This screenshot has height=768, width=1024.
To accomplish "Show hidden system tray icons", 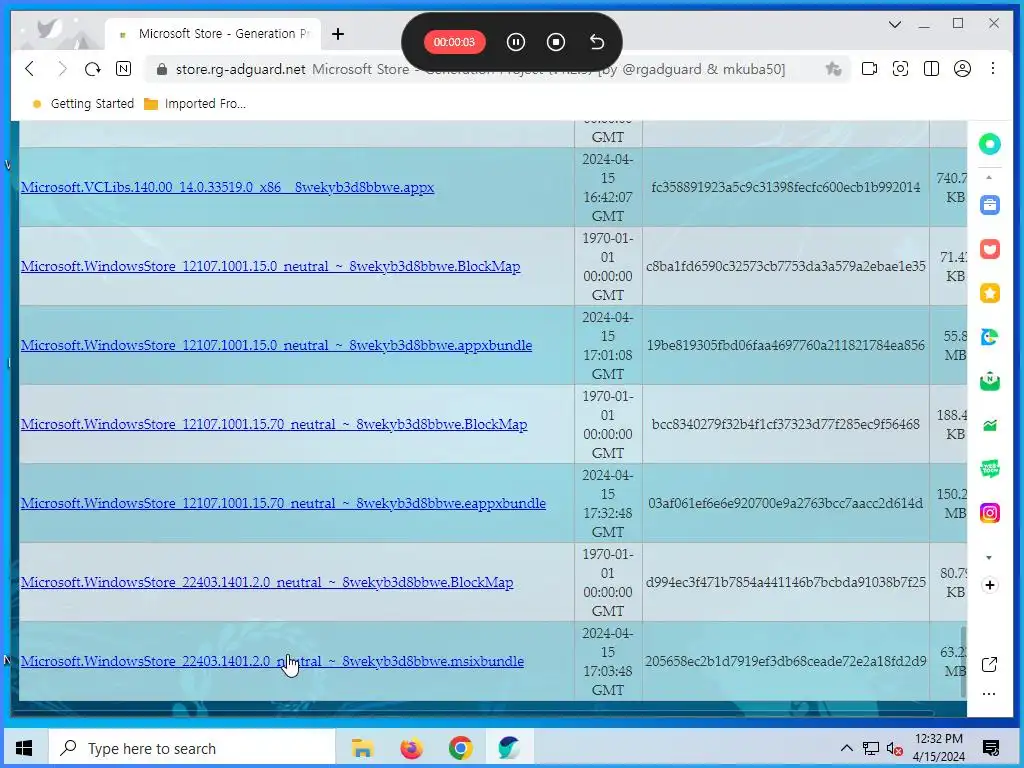I will click(846, 748).
